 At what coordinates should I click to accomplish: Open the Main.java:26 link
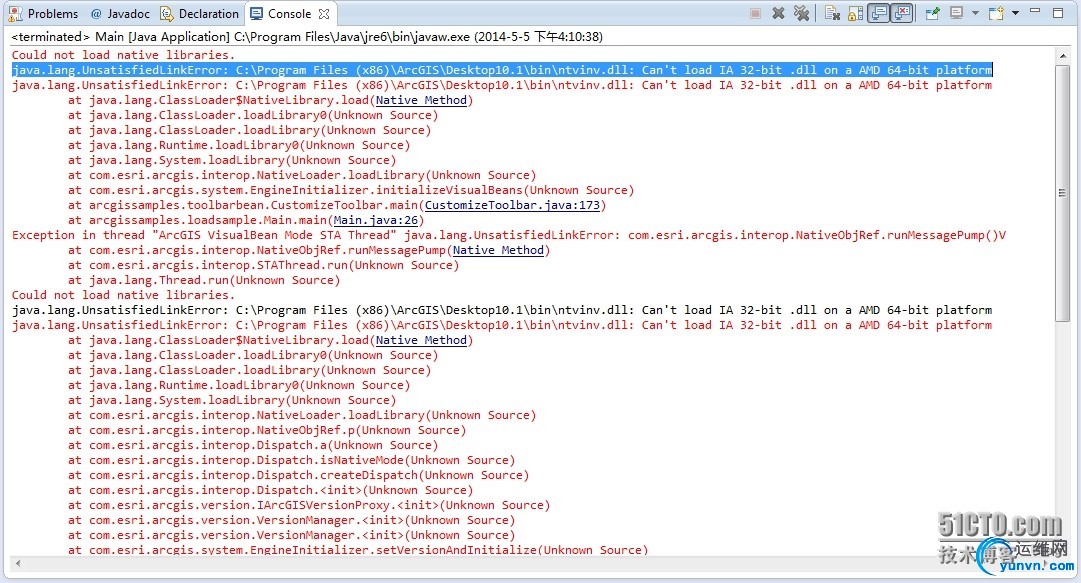376,221
